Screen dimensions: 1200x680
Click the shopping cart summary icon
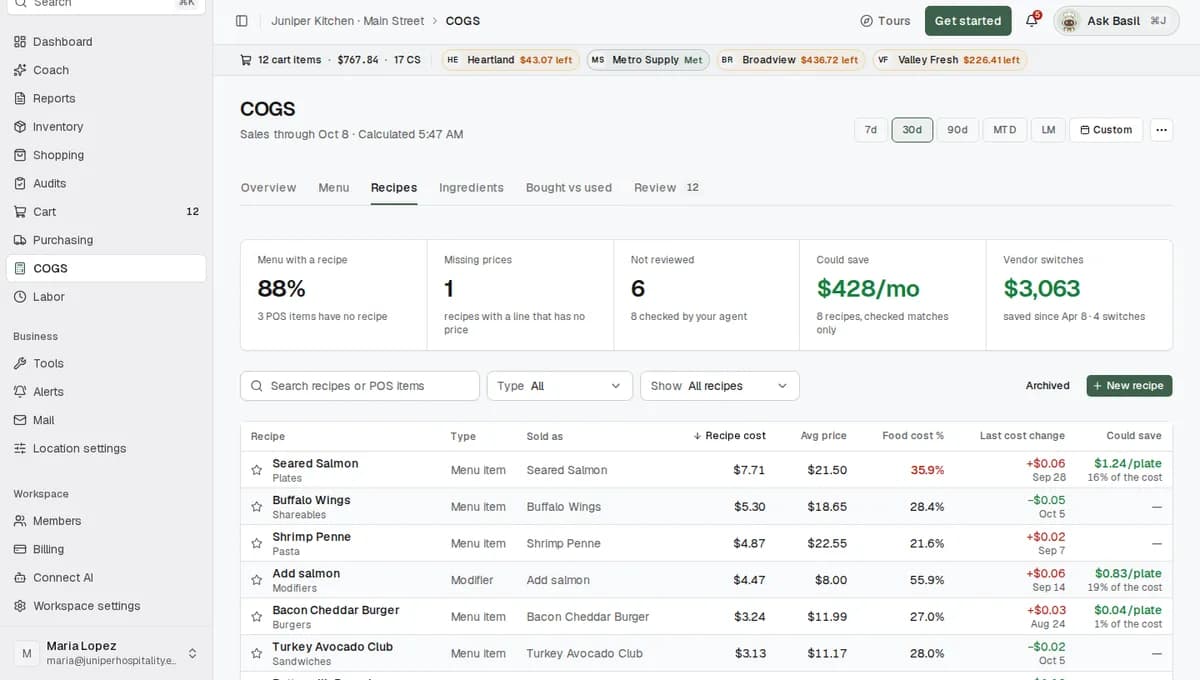click(246, 60)
